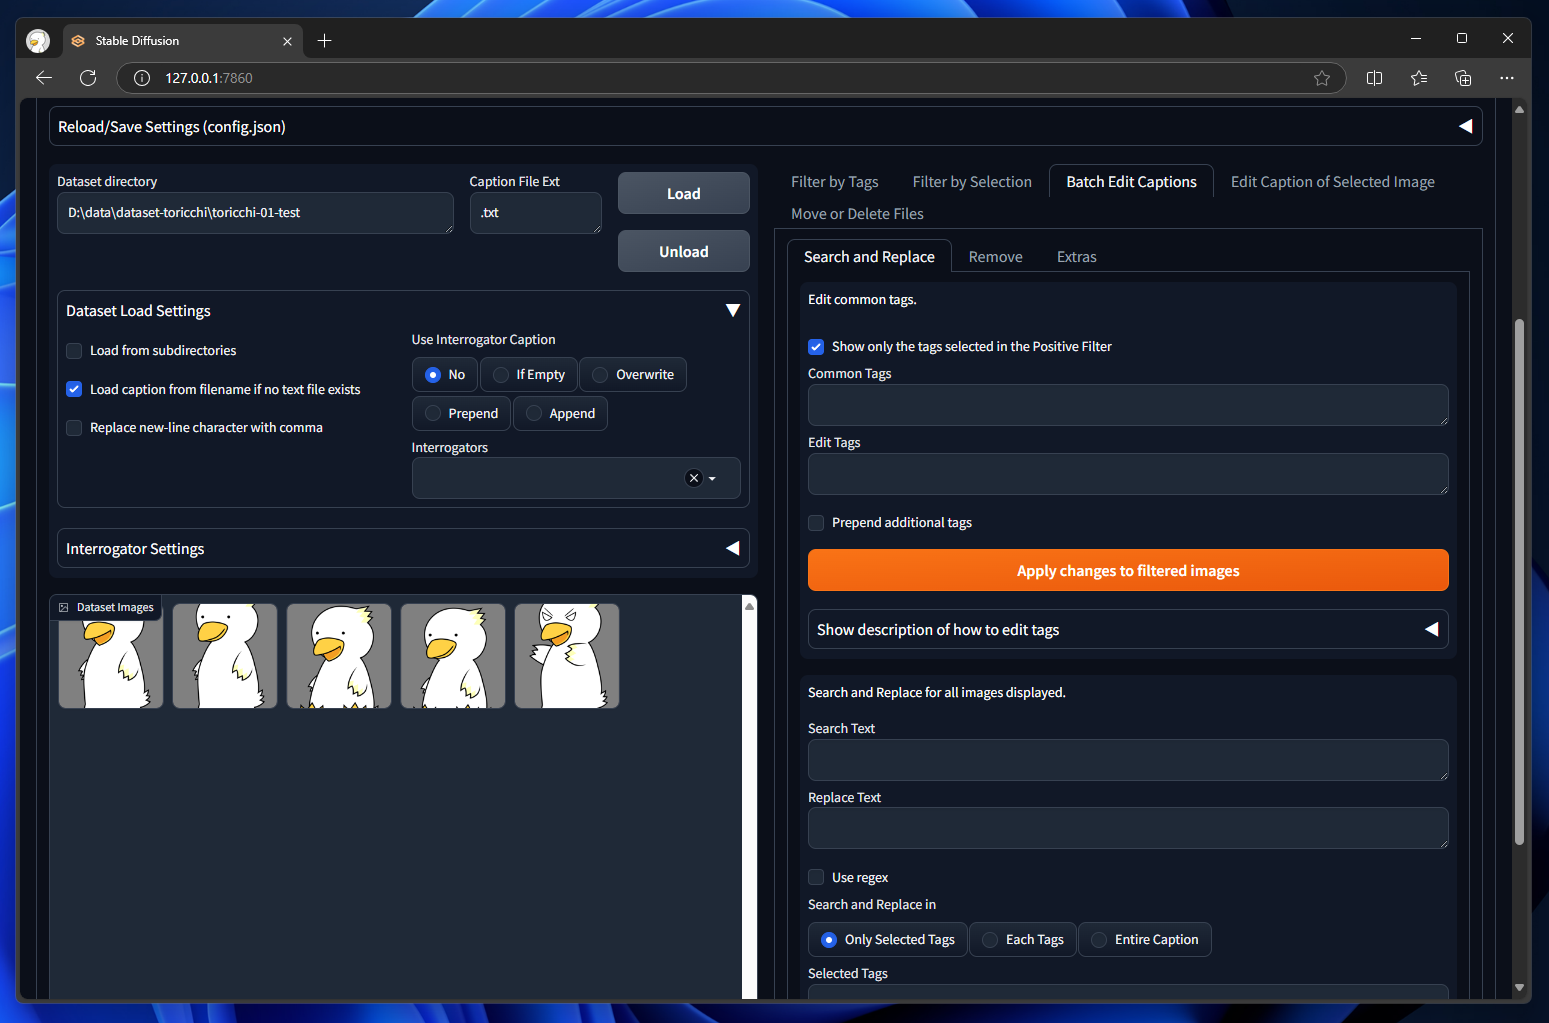Click the page vertical scrollbar thumb
Viewport: 1549px width, 1023px height.
1519,580
